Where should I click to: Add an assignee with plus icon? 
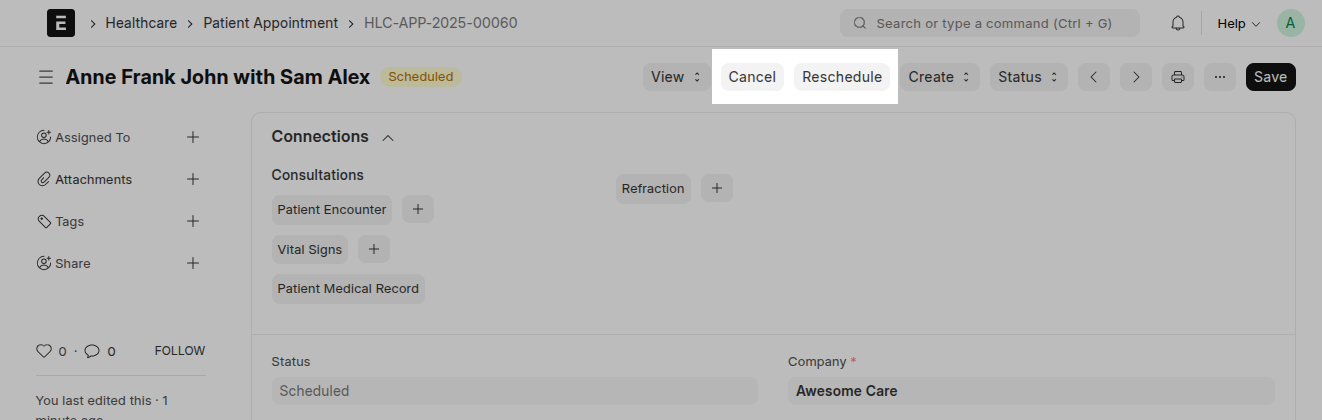pyautogui.click(x=193, y=137)
